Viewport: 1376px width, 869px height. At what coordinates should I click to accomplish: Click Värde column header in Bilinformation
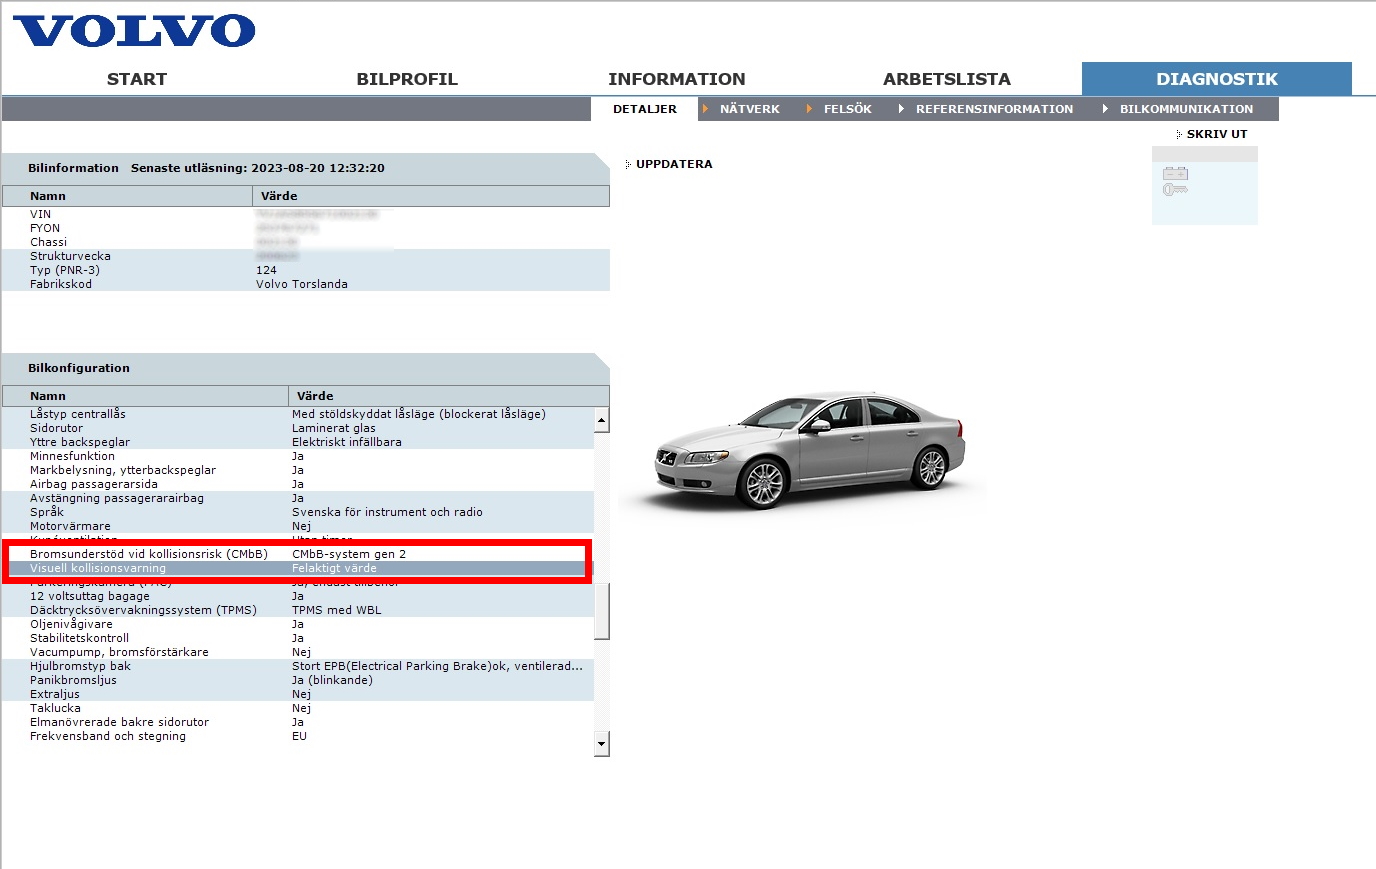click(431, 196)
